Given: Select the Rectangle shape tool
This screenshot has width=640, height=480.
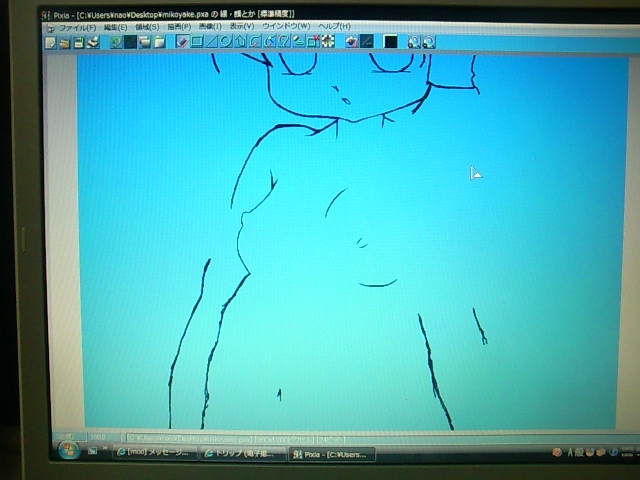Looking at the screenshot, I should tap(197, 42).
